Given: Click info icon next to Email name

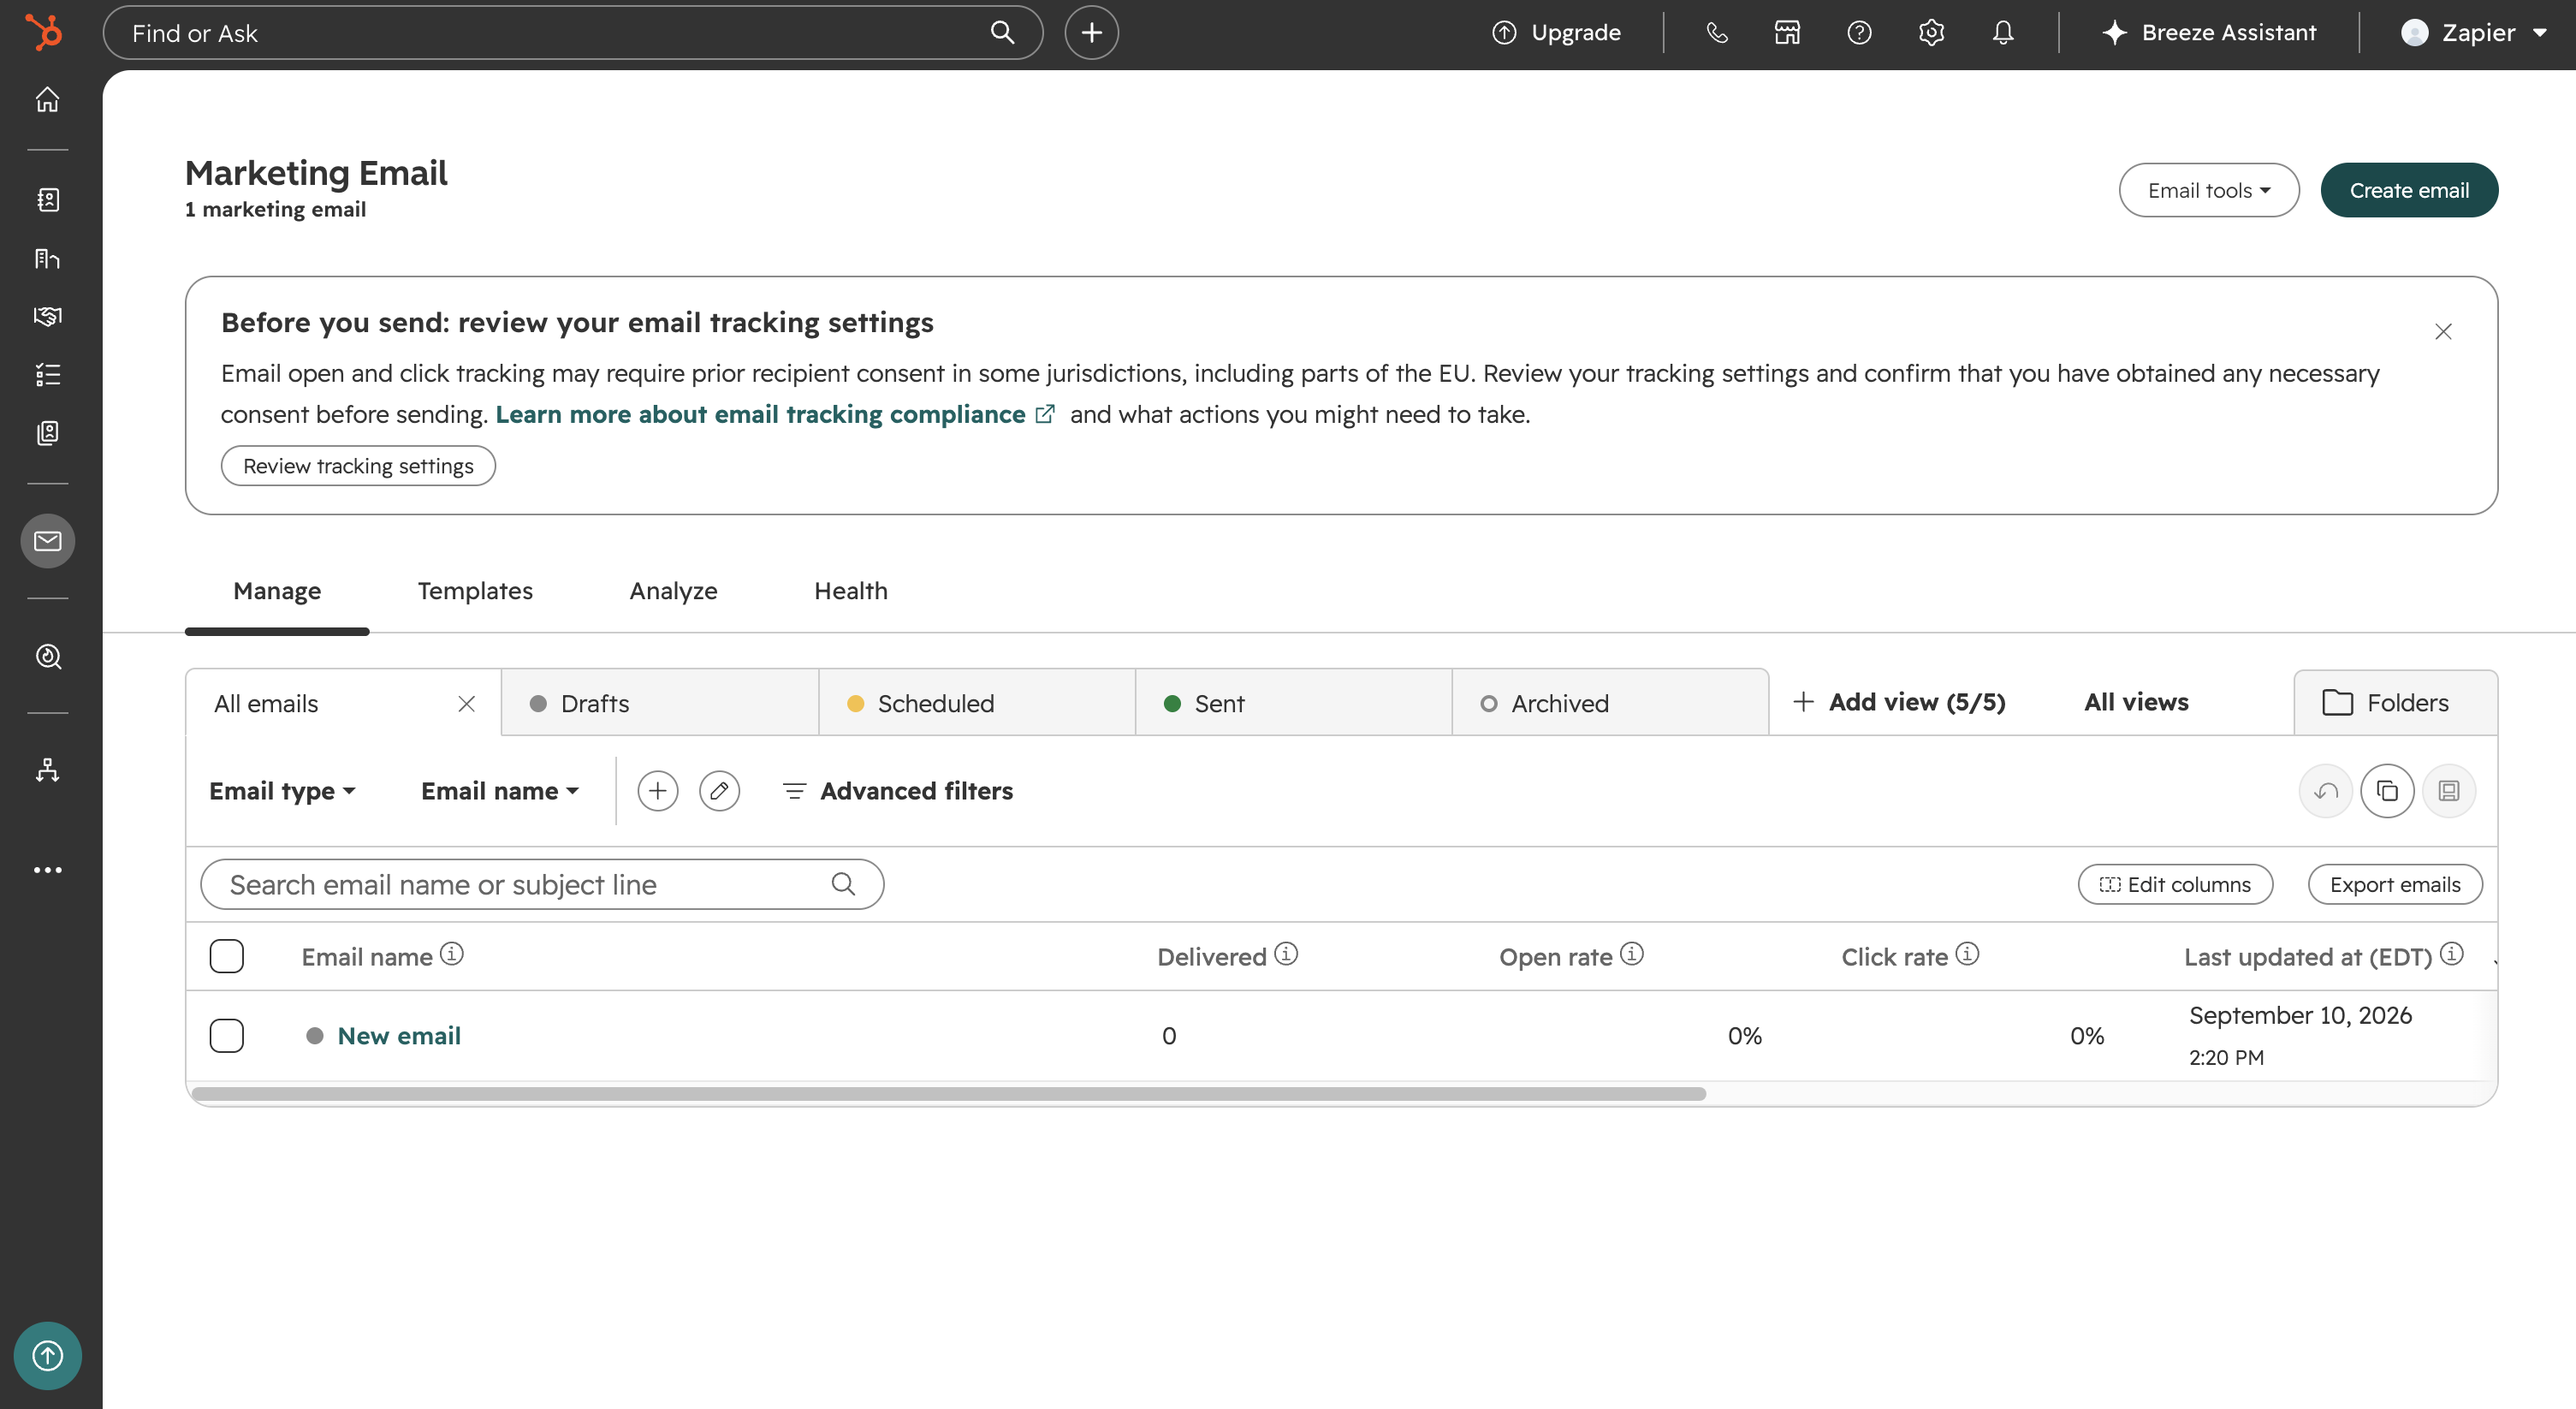Looking at the screenshot, I should point(452,954).
